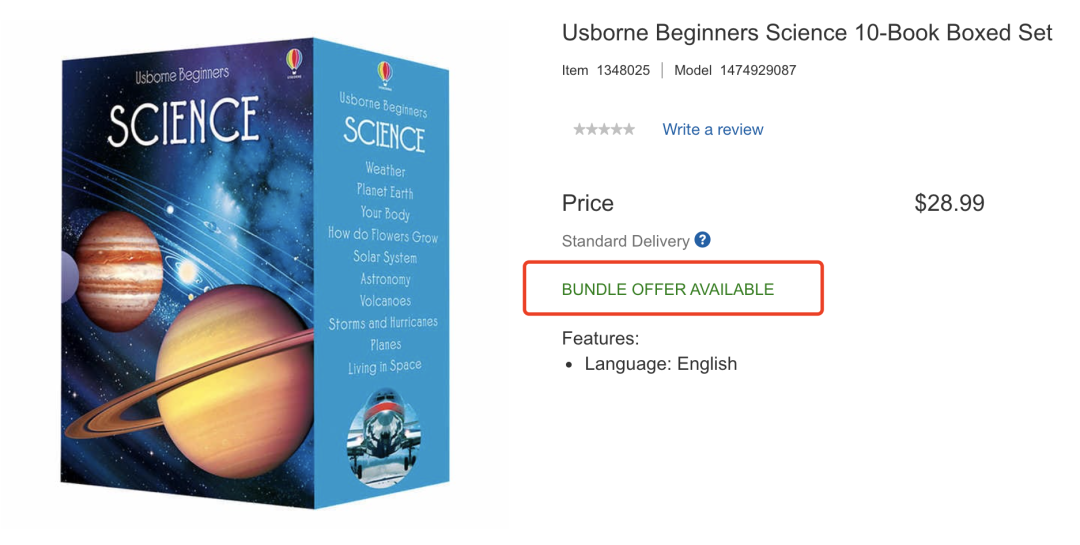The image size is (1080, 545).
Task: Click the balloon logo on the box spine
Action: tap(384, 74)
